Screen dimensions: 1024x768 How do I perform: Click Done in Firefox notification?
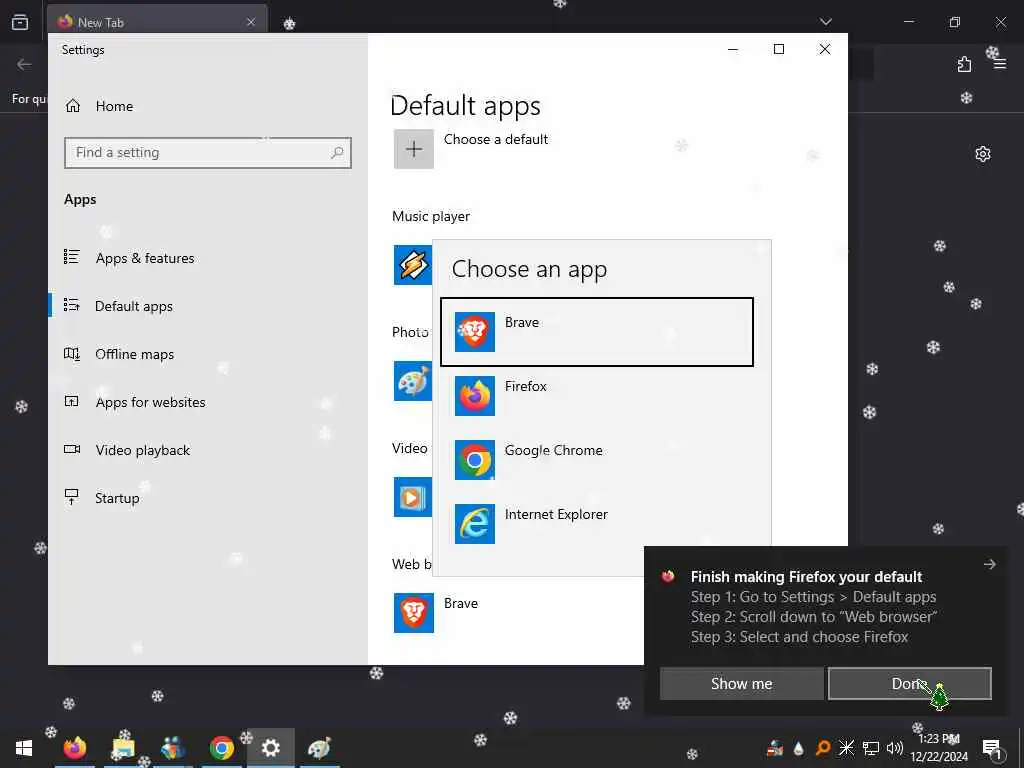click(910, 683)
